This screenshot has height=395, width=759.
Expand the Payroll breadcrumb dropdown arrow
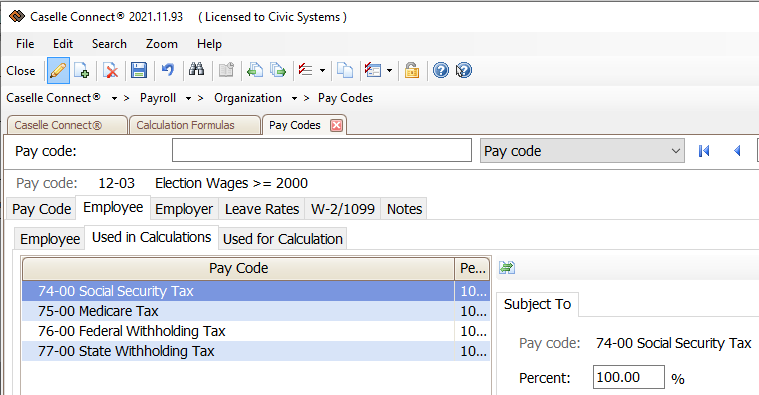click(x=188, y=98)
